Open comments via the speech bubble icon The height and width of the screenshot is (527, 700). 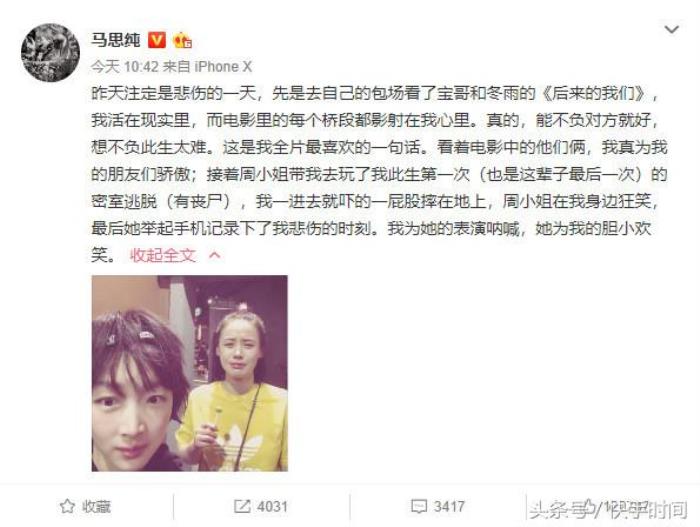point(419,506)
